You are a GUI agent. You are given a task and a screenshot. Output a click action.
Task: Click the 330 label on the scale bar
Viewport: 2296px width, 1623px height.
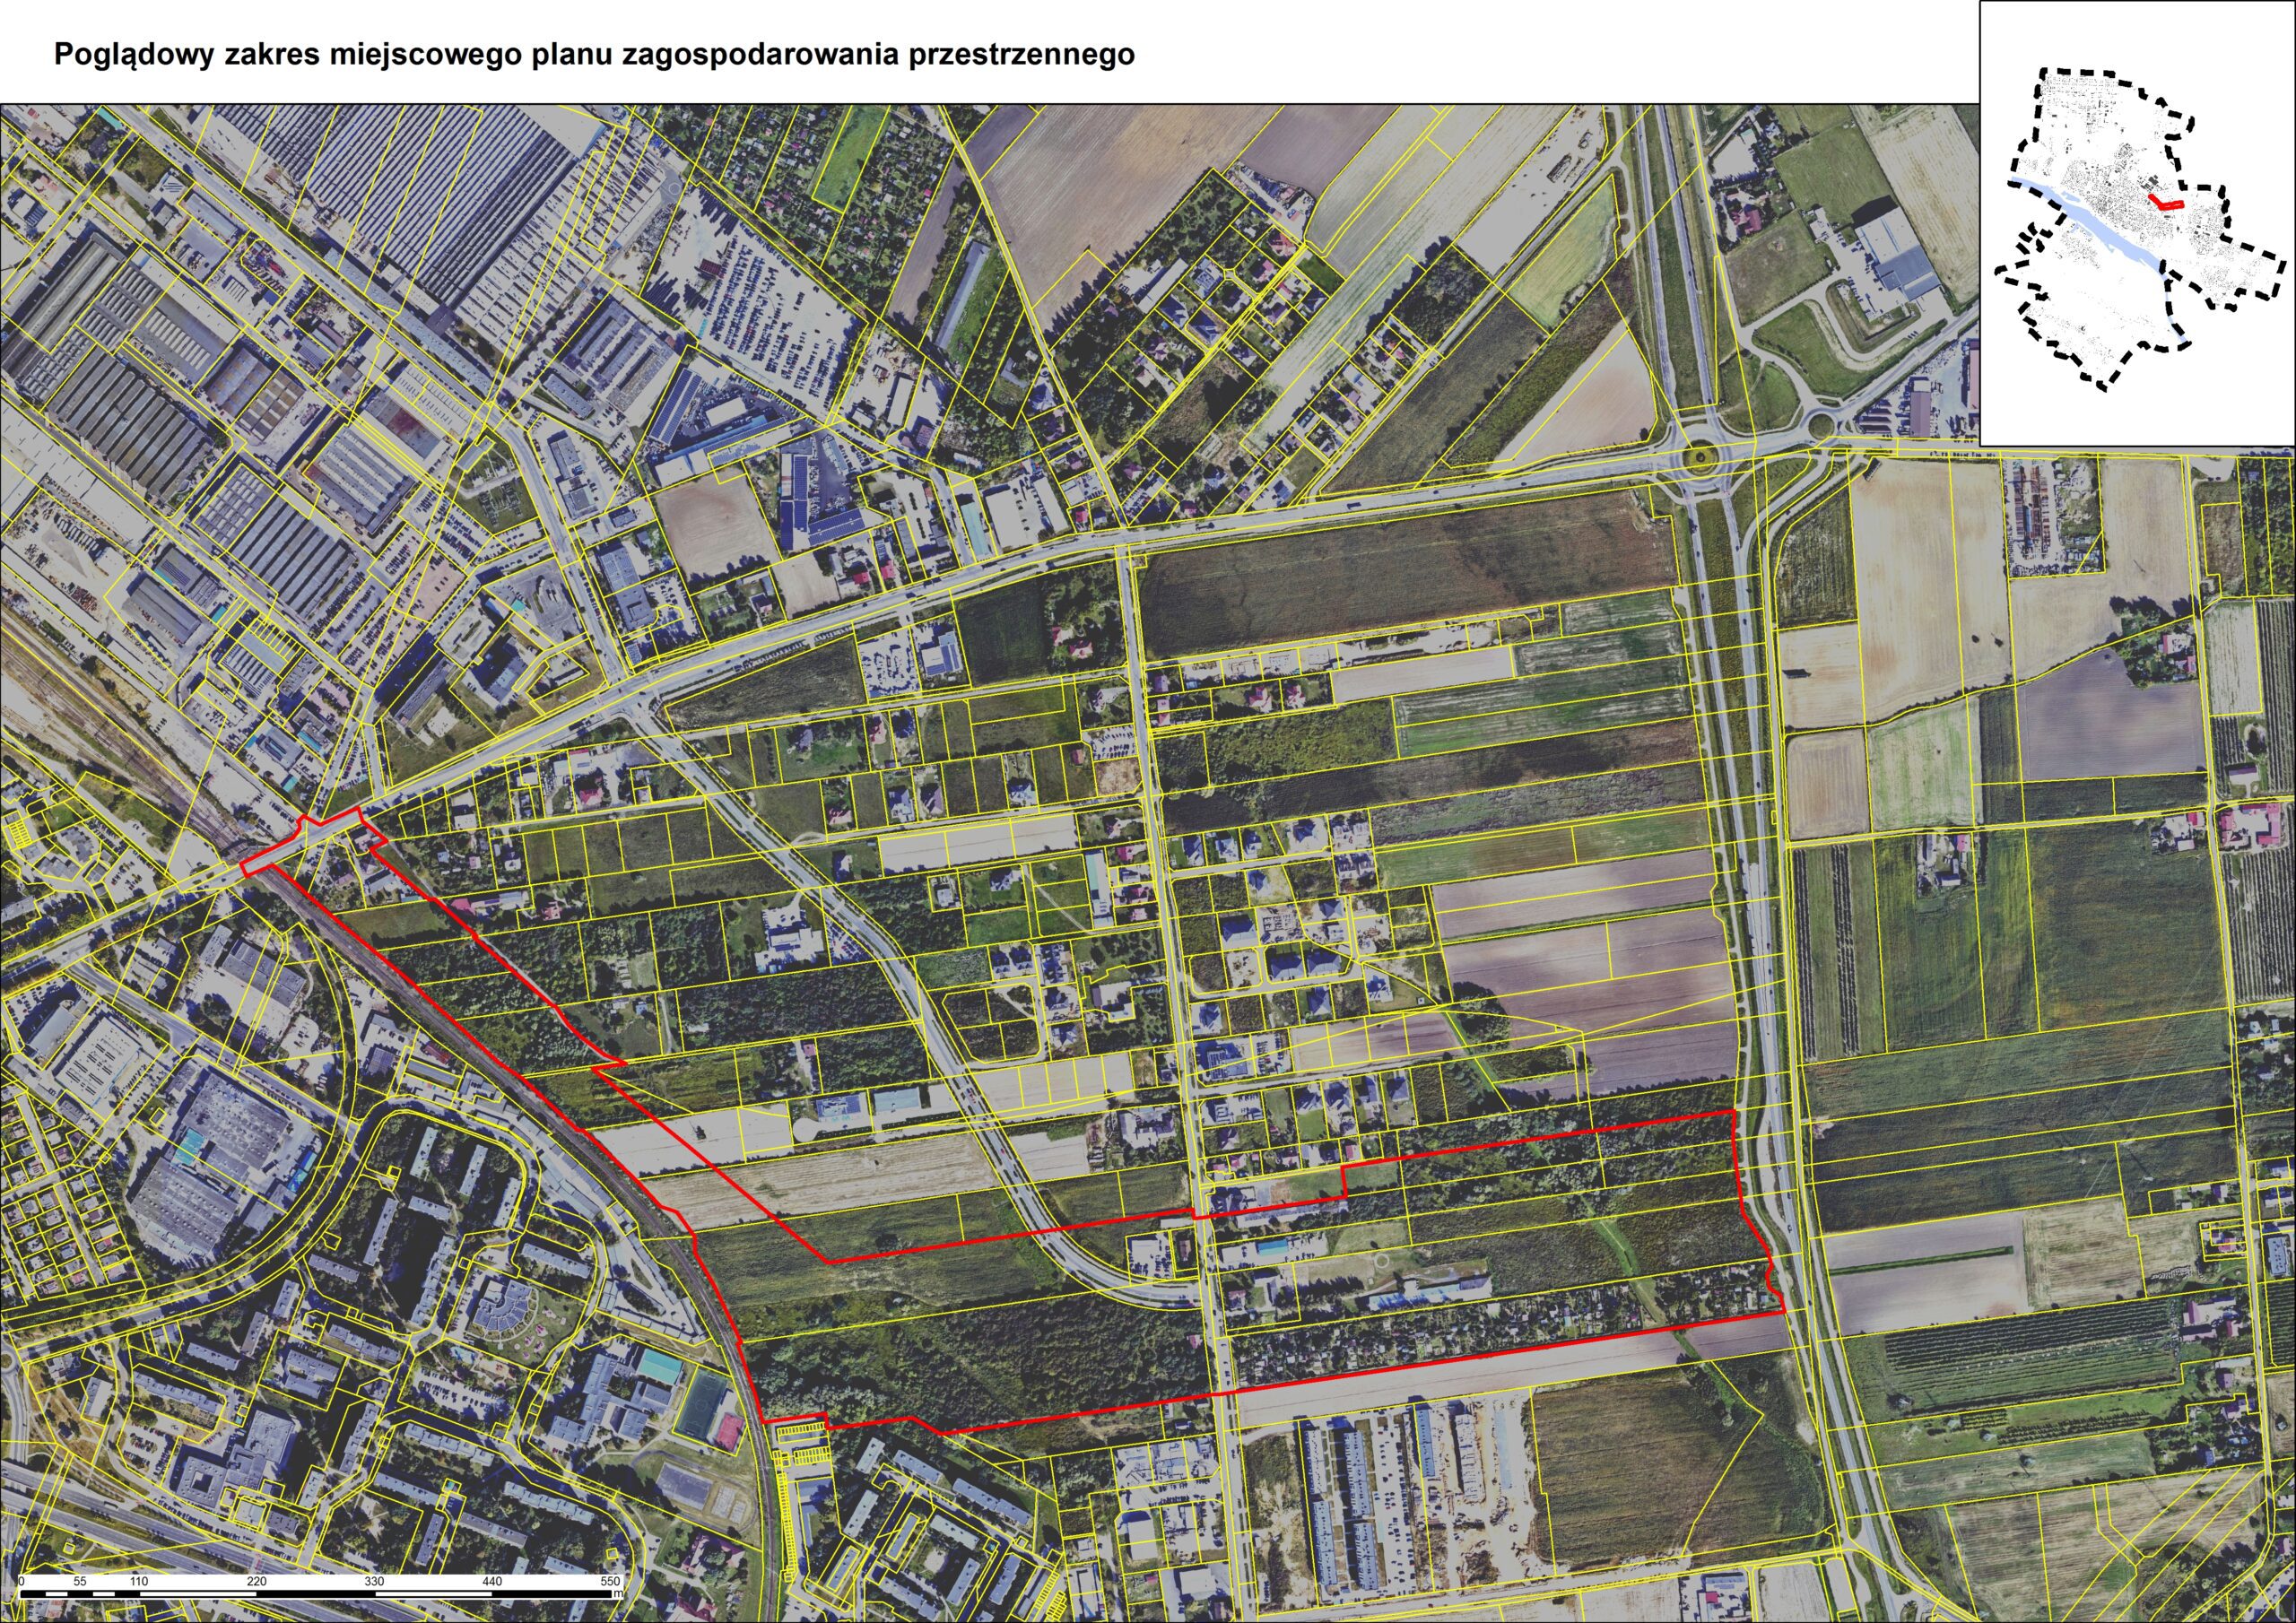click(x=374, y=1582)
